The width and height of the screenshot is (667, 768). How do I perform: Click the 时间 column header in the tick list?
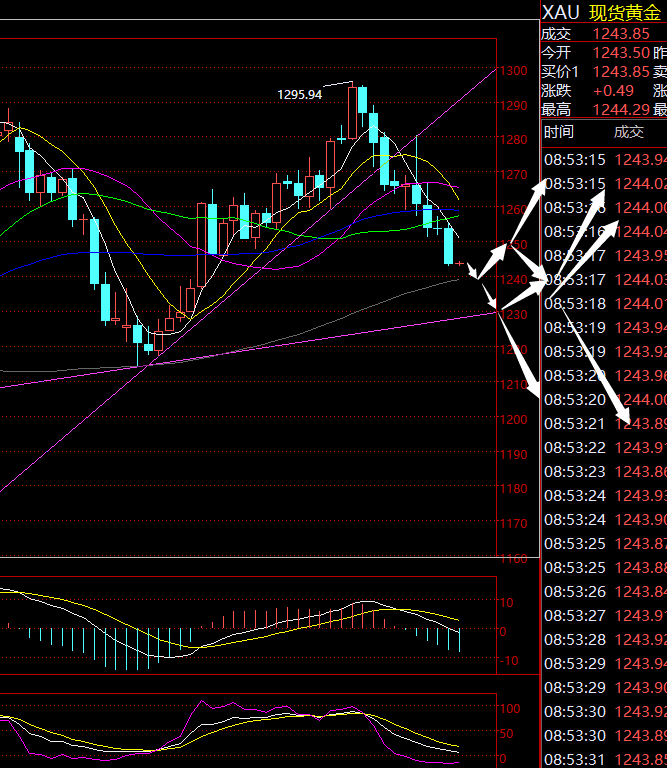click(559, 132)
